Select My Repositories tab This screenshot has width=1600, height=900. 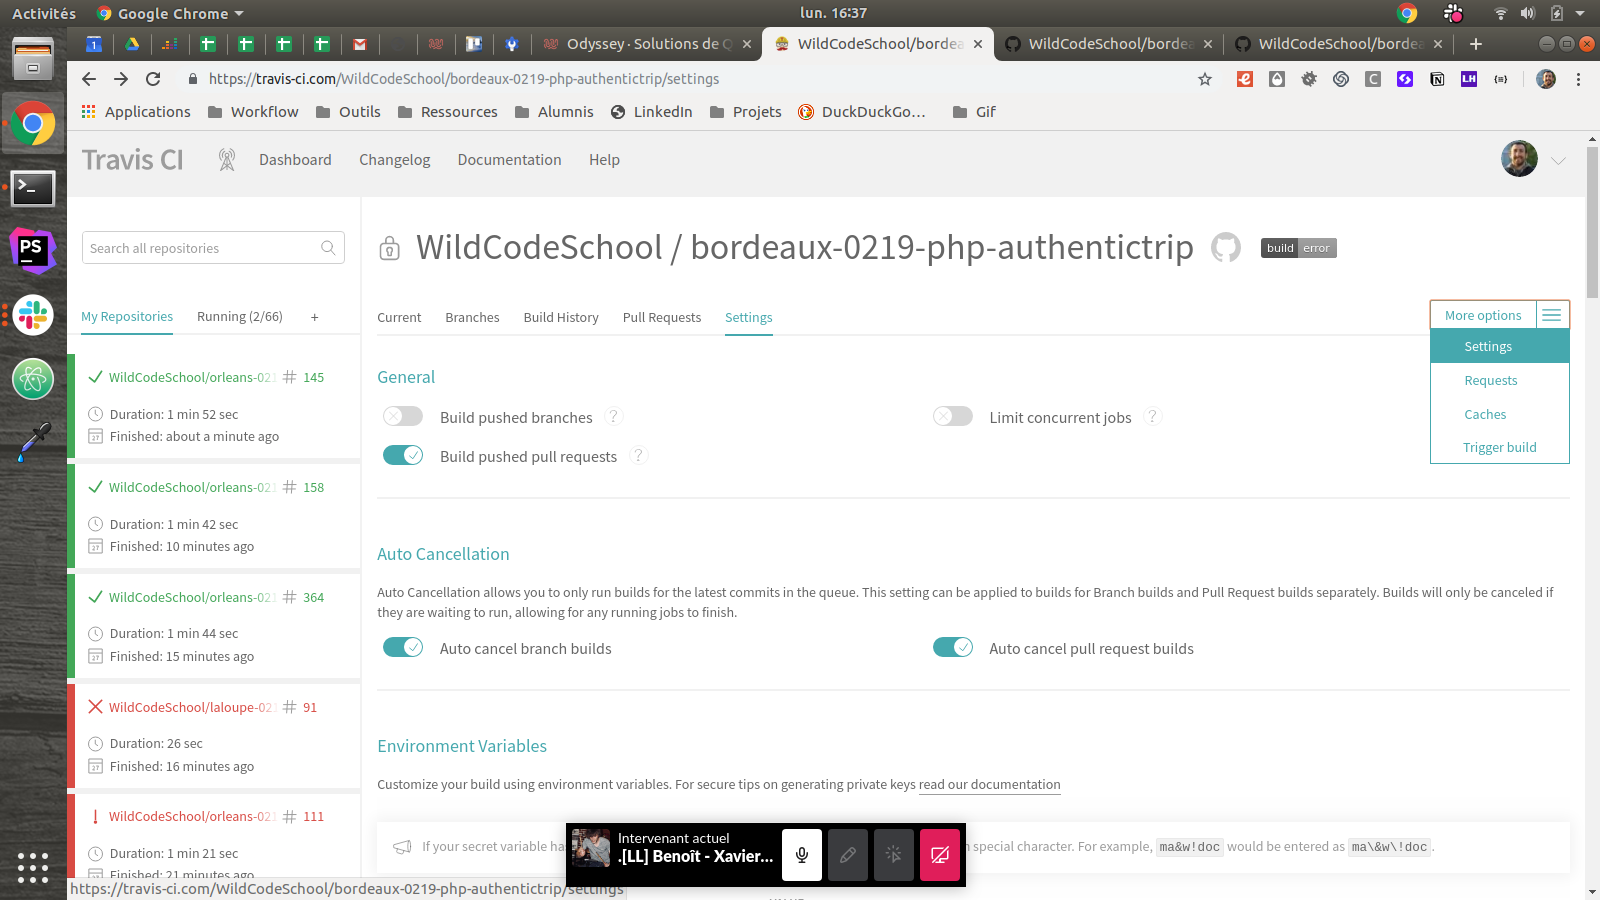tap(127, 316)
